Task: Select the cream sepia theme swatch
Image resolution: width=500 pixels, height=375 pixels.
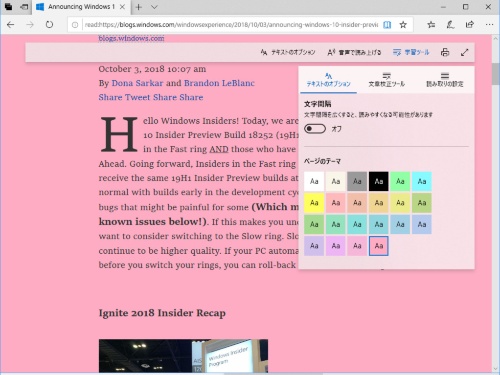Action: pyautogui.click(x=336, y=181)
